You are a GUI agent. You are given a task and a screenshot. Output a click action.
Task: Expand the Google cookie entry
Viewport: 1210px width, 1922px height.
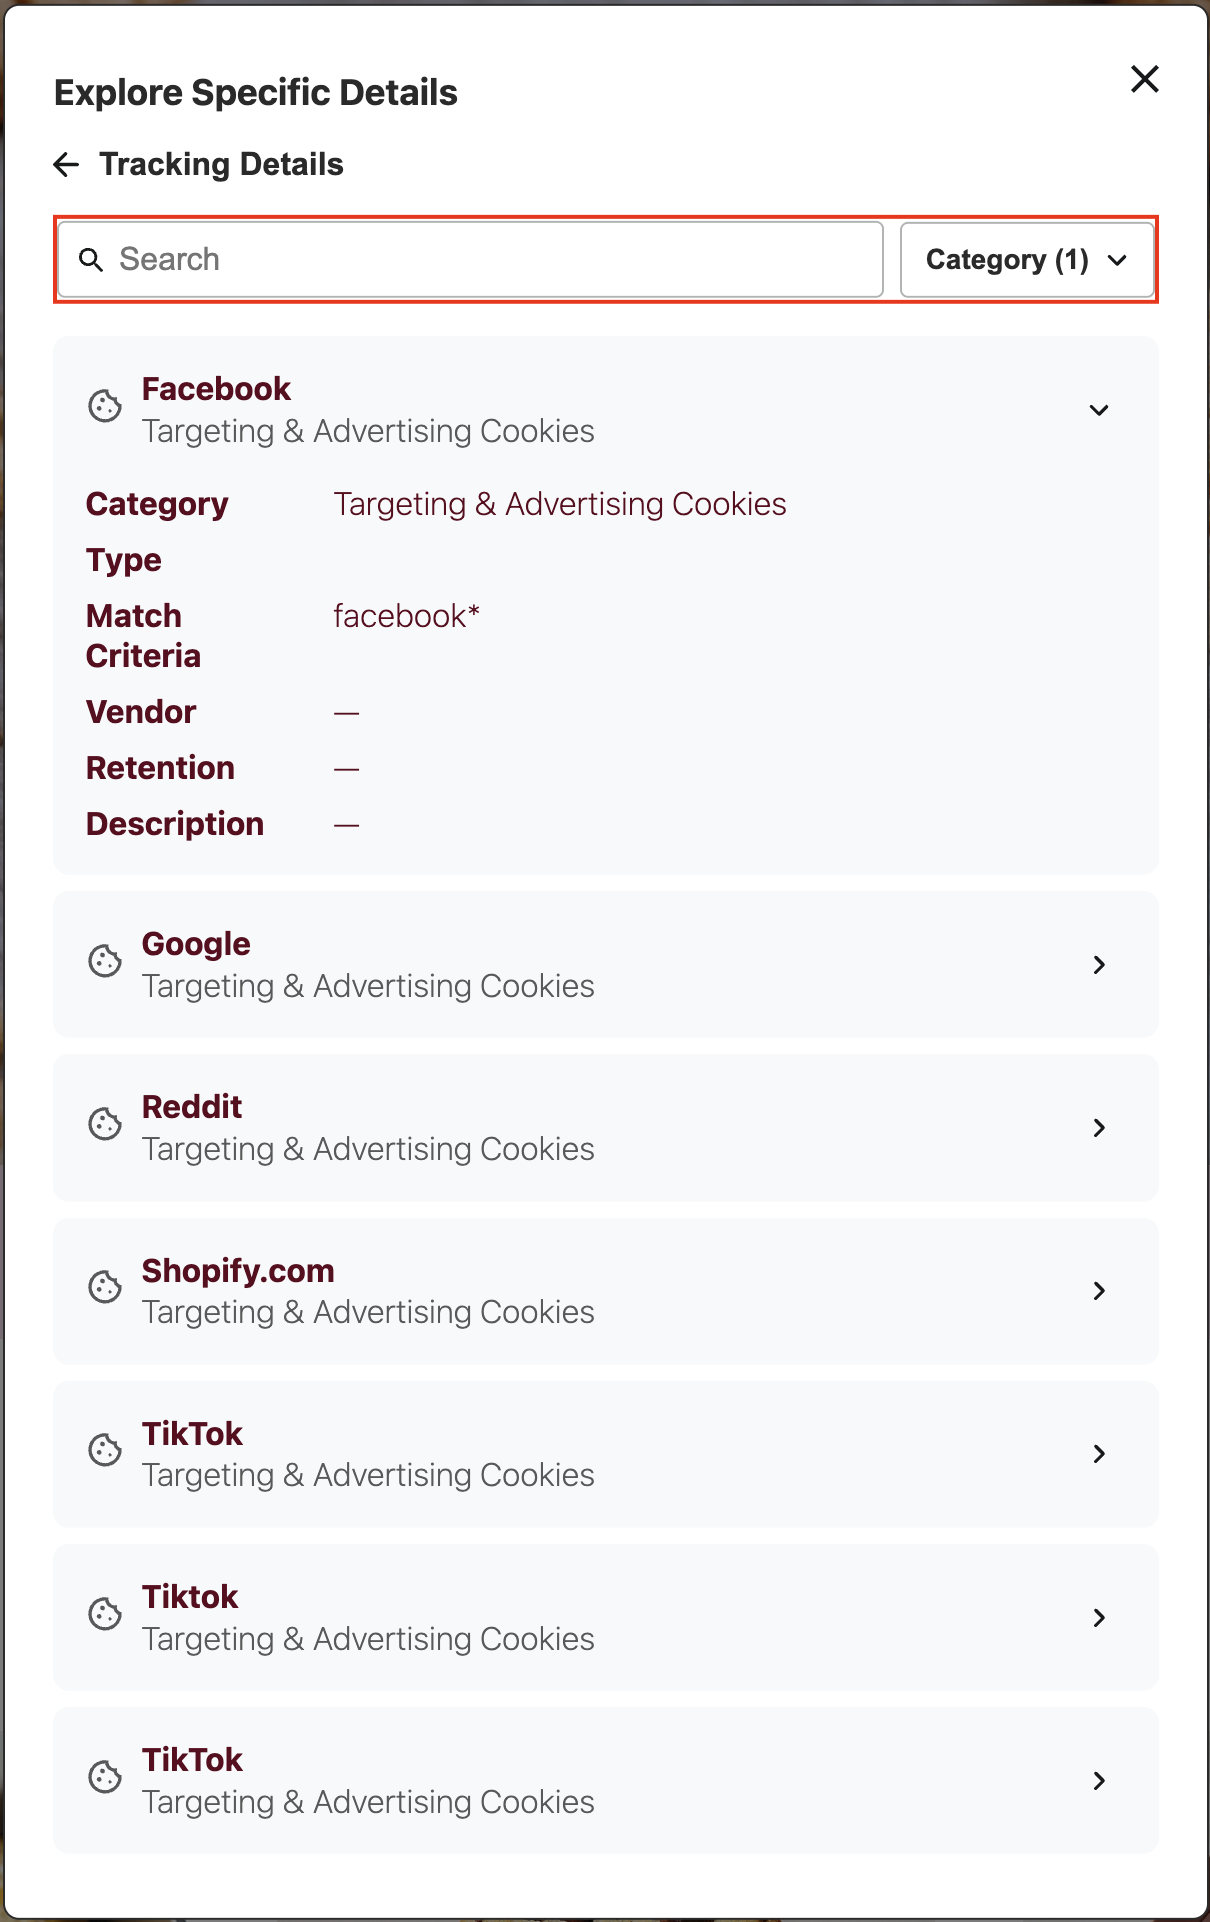1099,964
